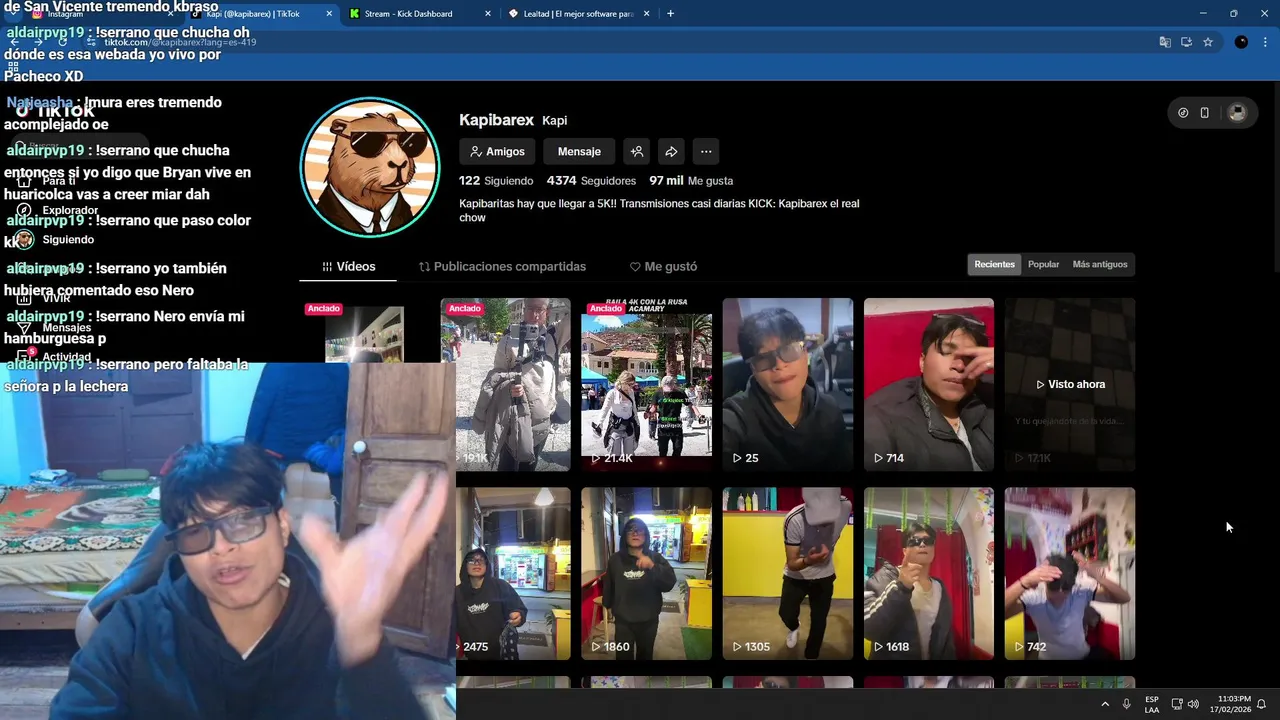Click the add-friend person icon
Screen dimensions: 1280x720
pyautogui.click(x=636, y=152)
